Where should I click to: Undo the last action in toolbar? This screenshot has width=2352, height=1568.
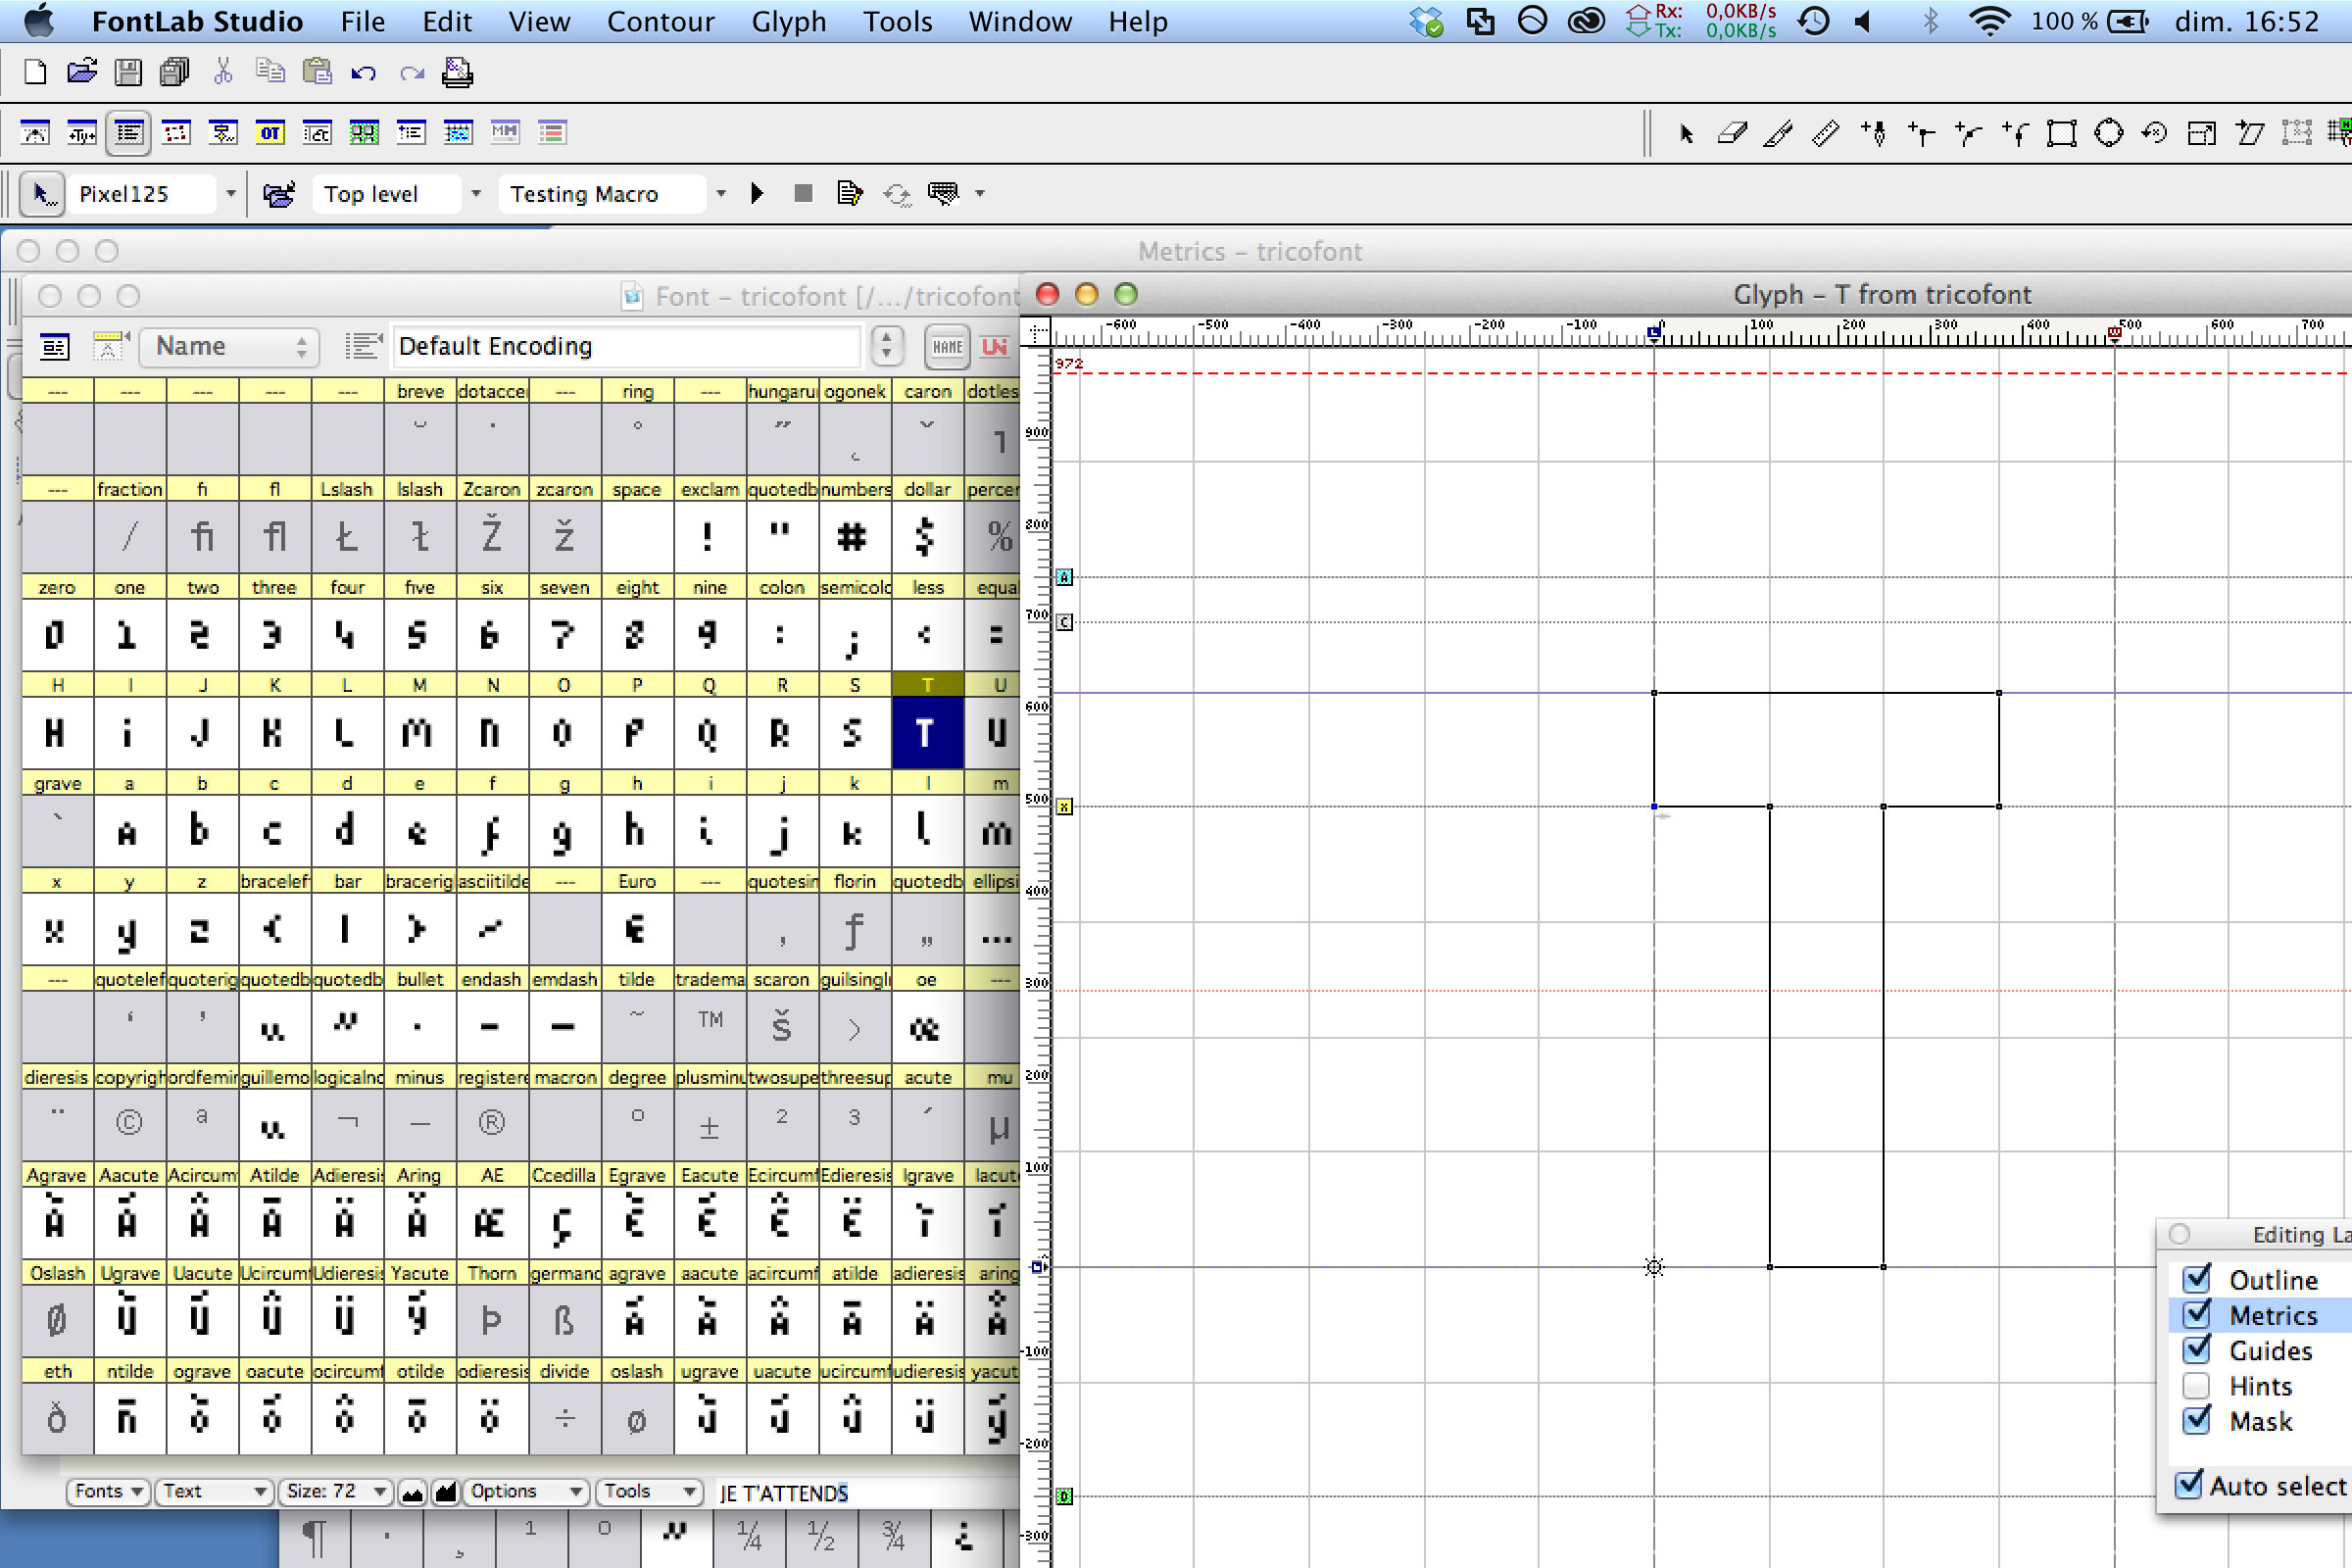tap(364, 72)
